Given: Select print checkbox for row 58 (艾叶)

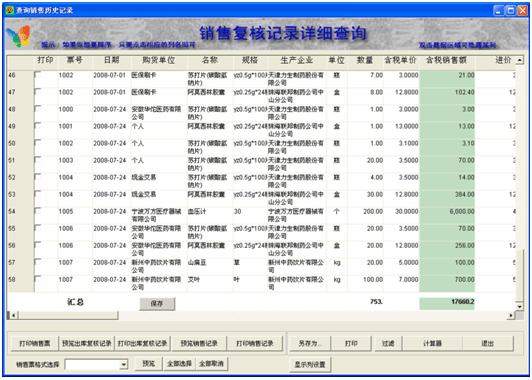Looking at the screenshot, I should [38, 279].
